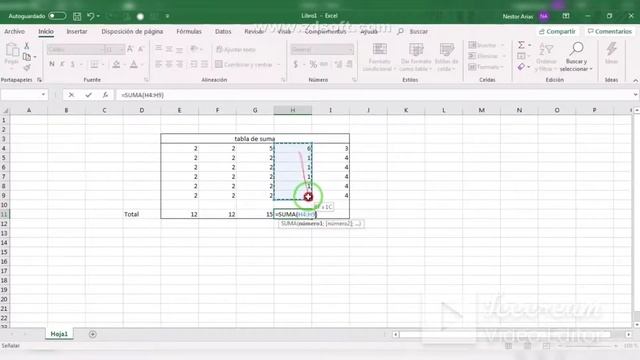
Task: Cancel formula entry with X icon
Action: (x=71, y=95)
